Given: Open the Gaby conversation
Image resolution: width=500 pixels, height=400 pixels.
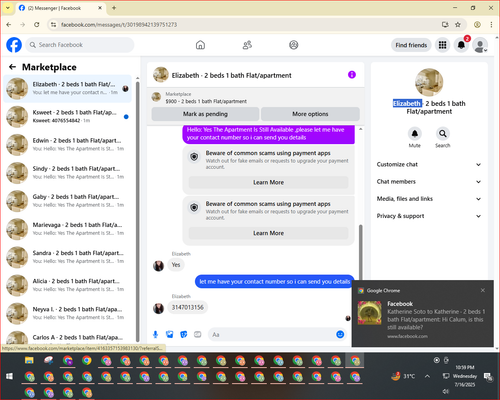Looking at the screenshot, I should pos(68,201).
